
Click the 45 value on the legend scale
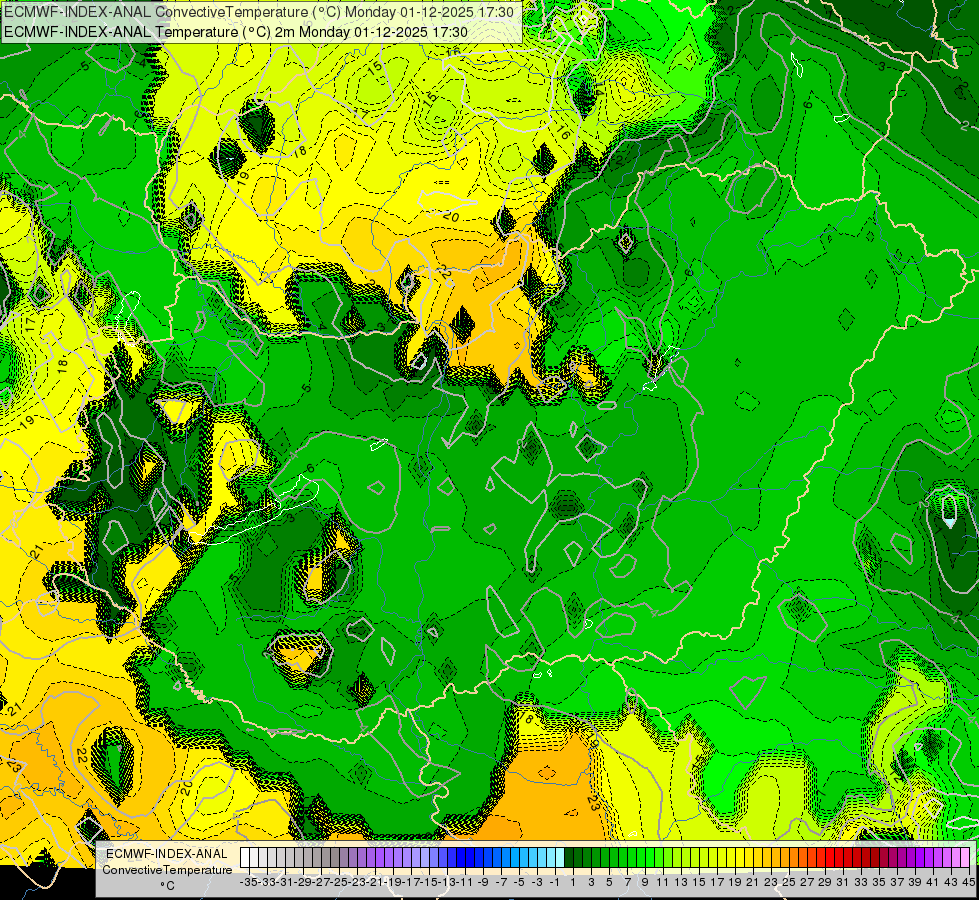click(x=968, y=882)
